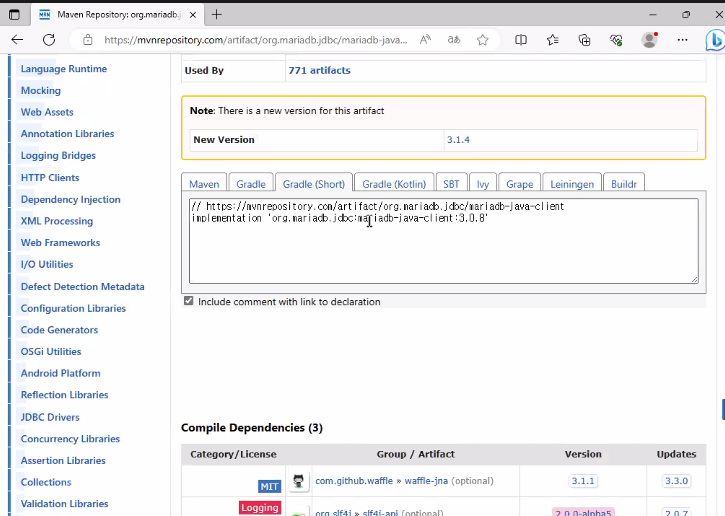Click the textarea resize grip corner
725x516 pixels.
click(694, 279)
